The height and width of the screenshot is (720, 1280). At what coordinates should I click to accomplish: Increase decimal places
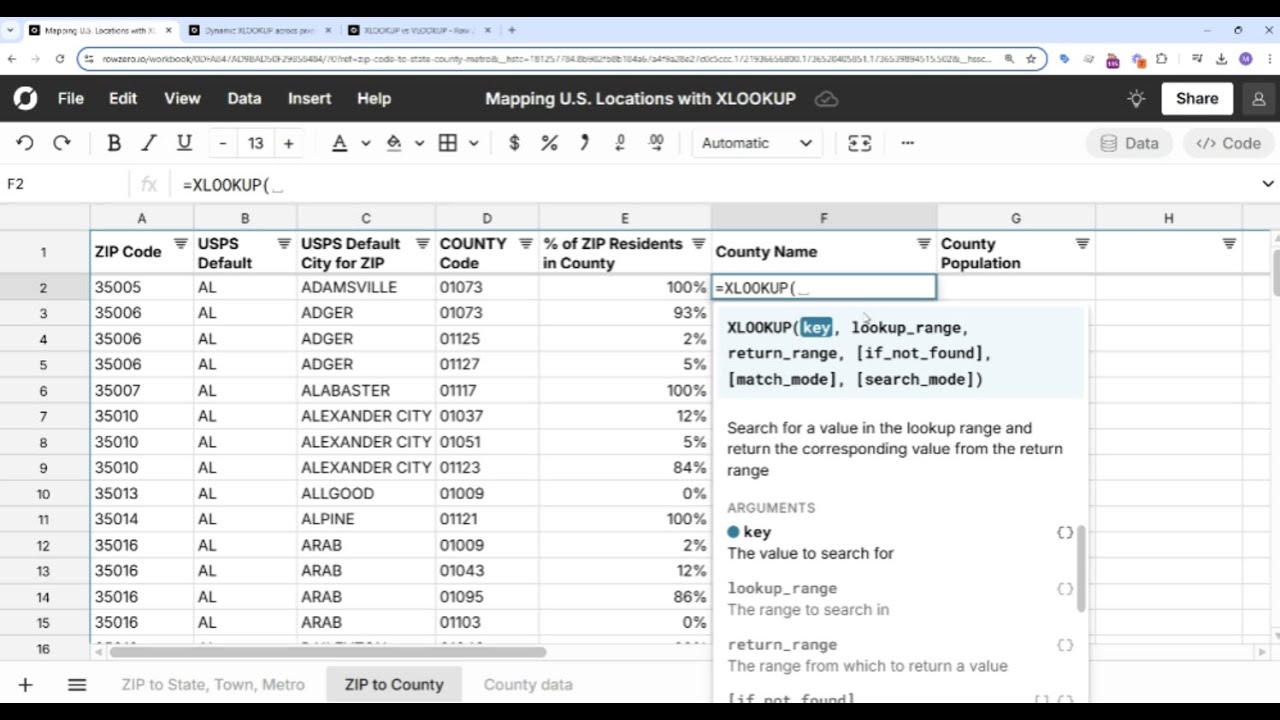[656, 143]
